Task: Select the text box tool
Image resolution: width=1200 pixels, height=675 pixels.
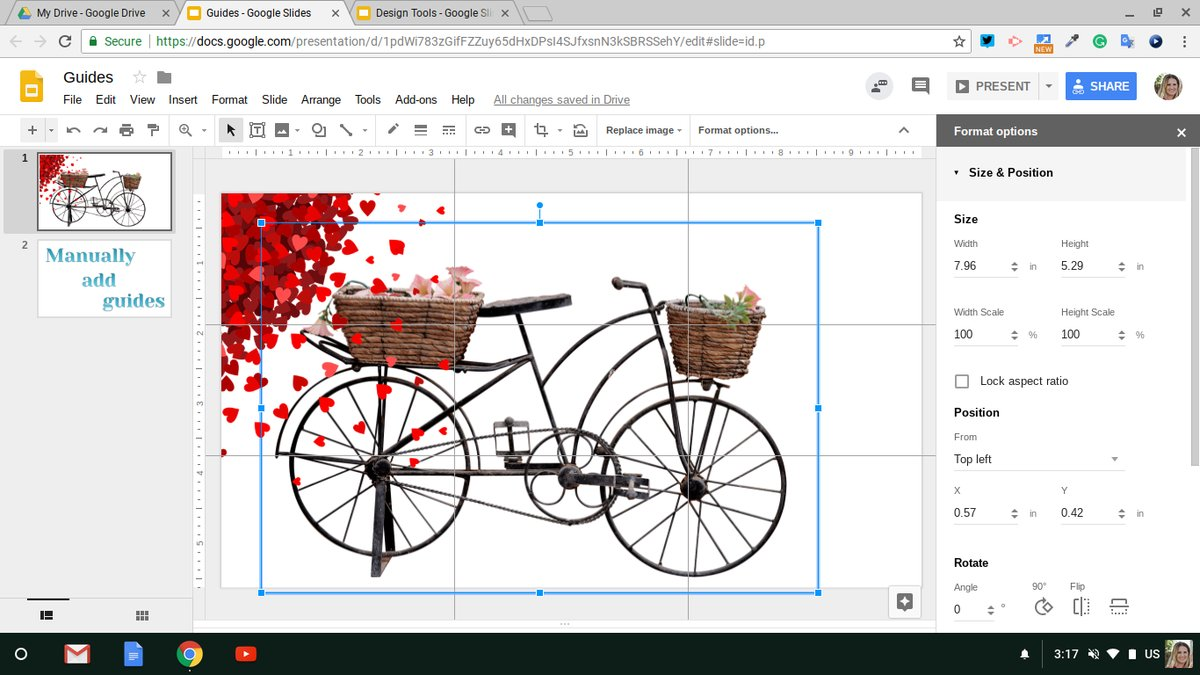Action: (x=257, y=130)
